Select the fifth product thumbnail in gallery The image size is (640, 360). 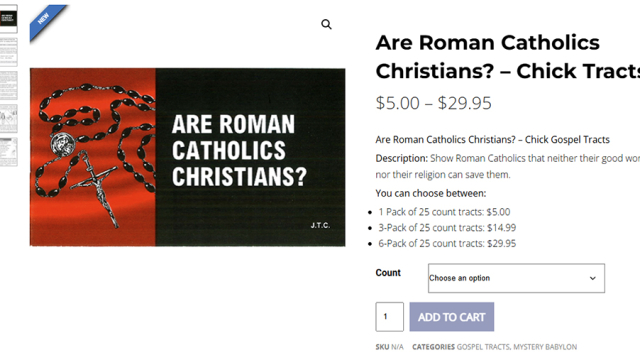(9, 152)
